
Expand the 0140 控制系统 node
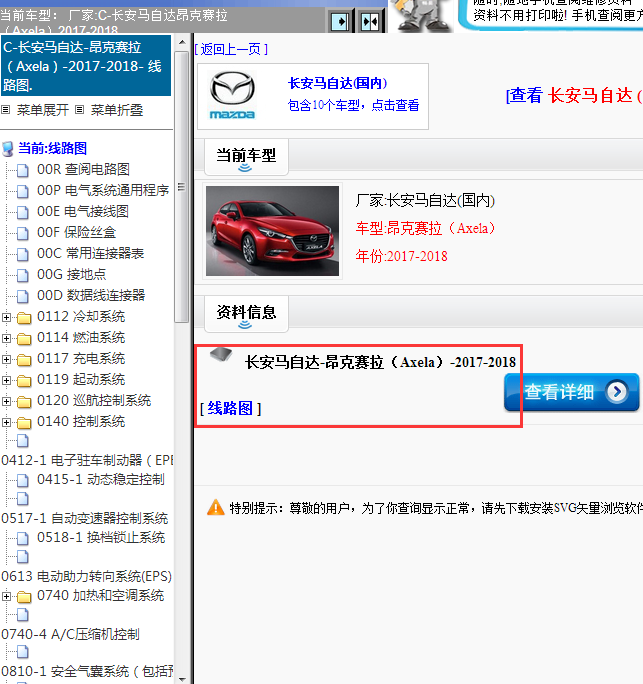click(6, 422)
